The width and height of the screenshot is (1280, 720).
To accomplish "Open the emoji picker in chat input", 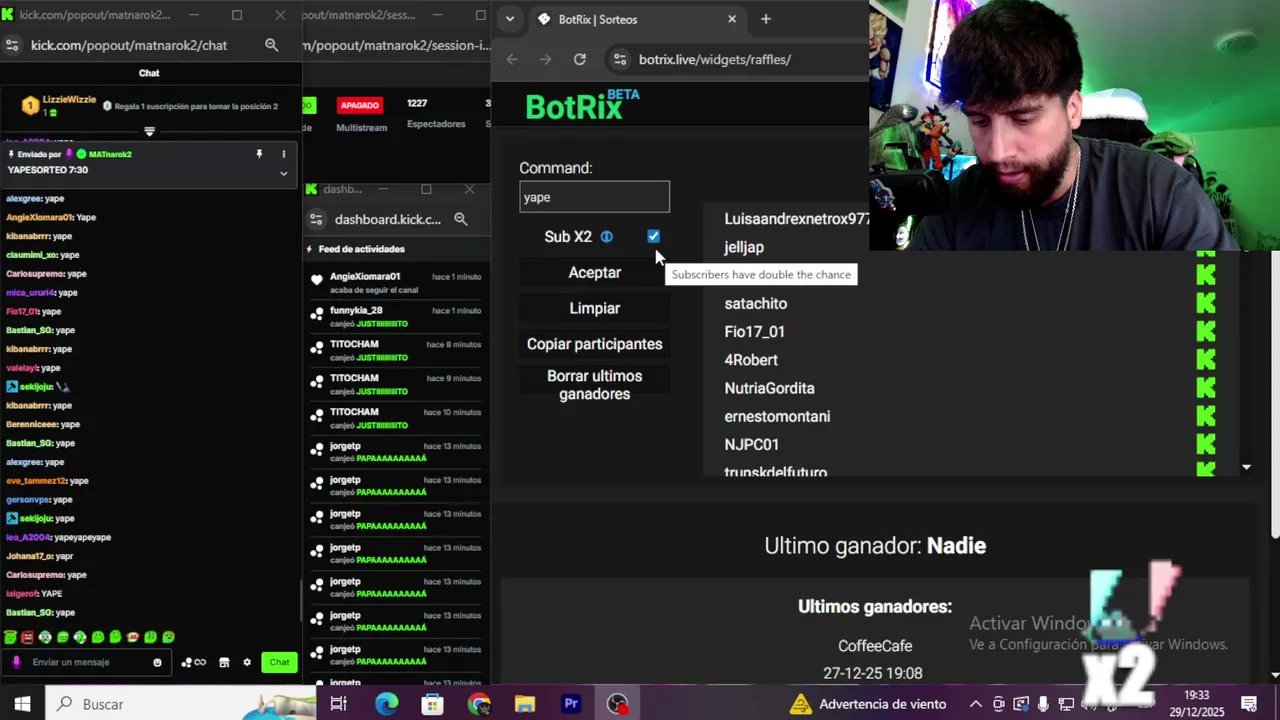I will tap(157, 662).
